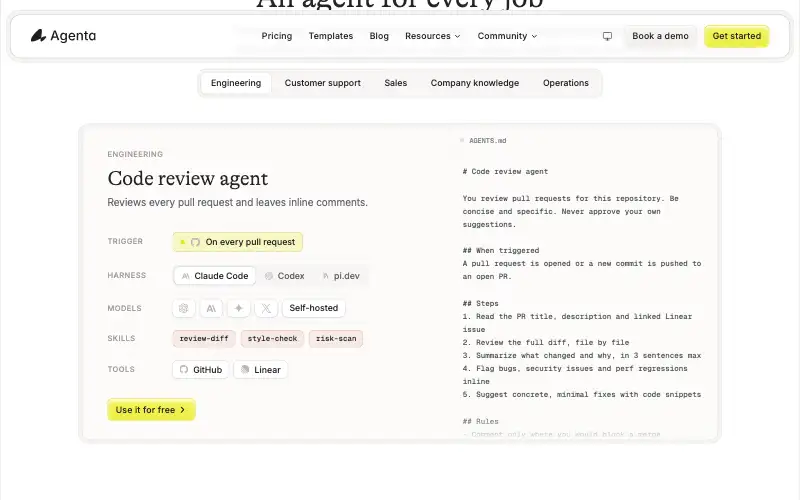Click the GitHub tool chip
This screenshot has height=500, width=800.
pos(201,370)
